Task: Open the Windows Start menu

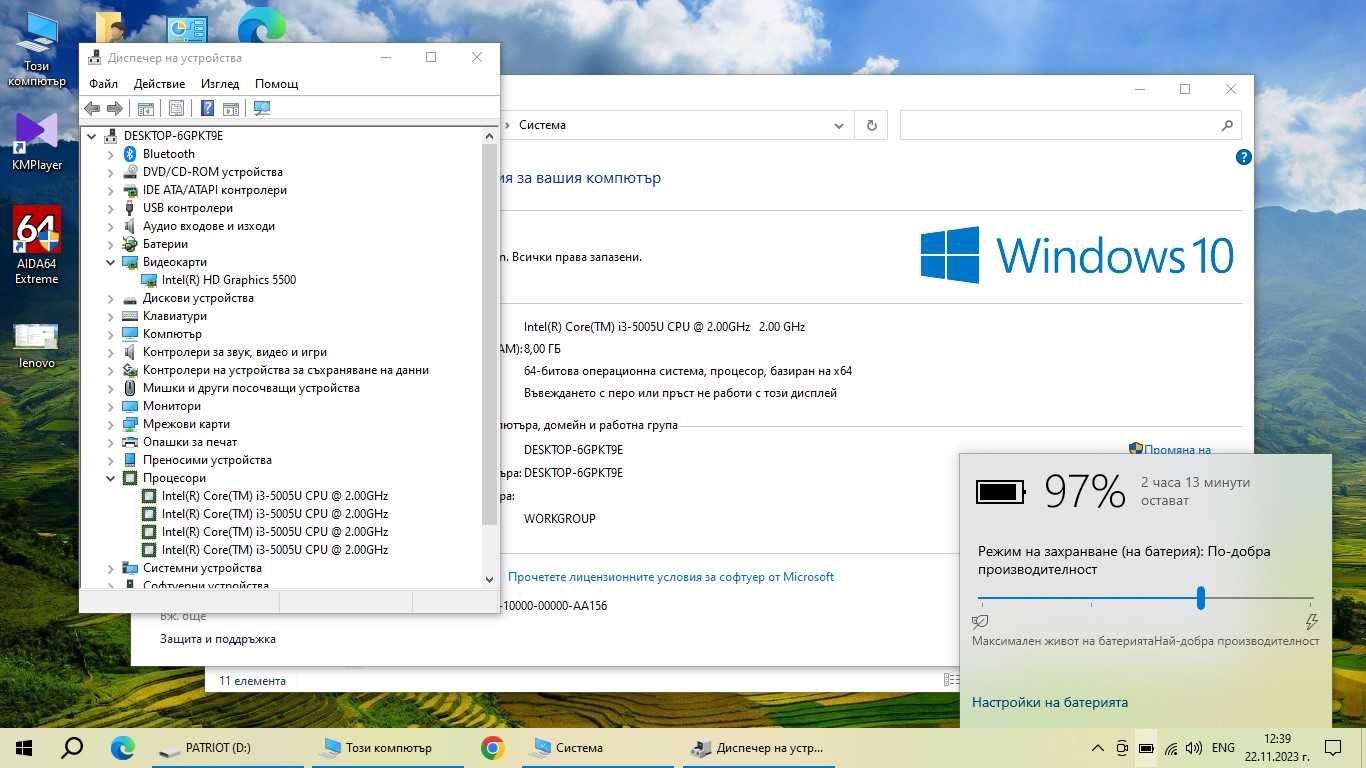Action: [x=24, y=747]
